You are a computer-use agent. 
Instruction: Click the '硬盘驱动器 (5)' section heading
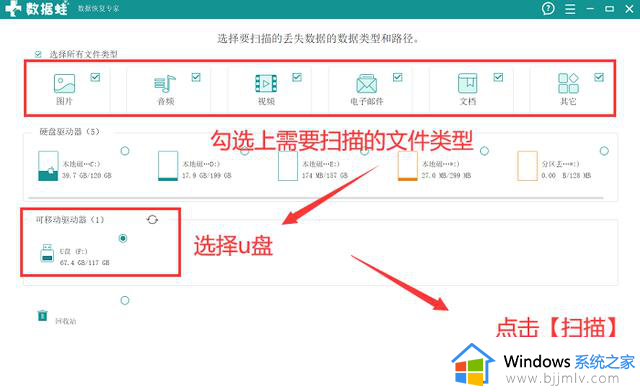pyautogui.click(x=69, y=131)
